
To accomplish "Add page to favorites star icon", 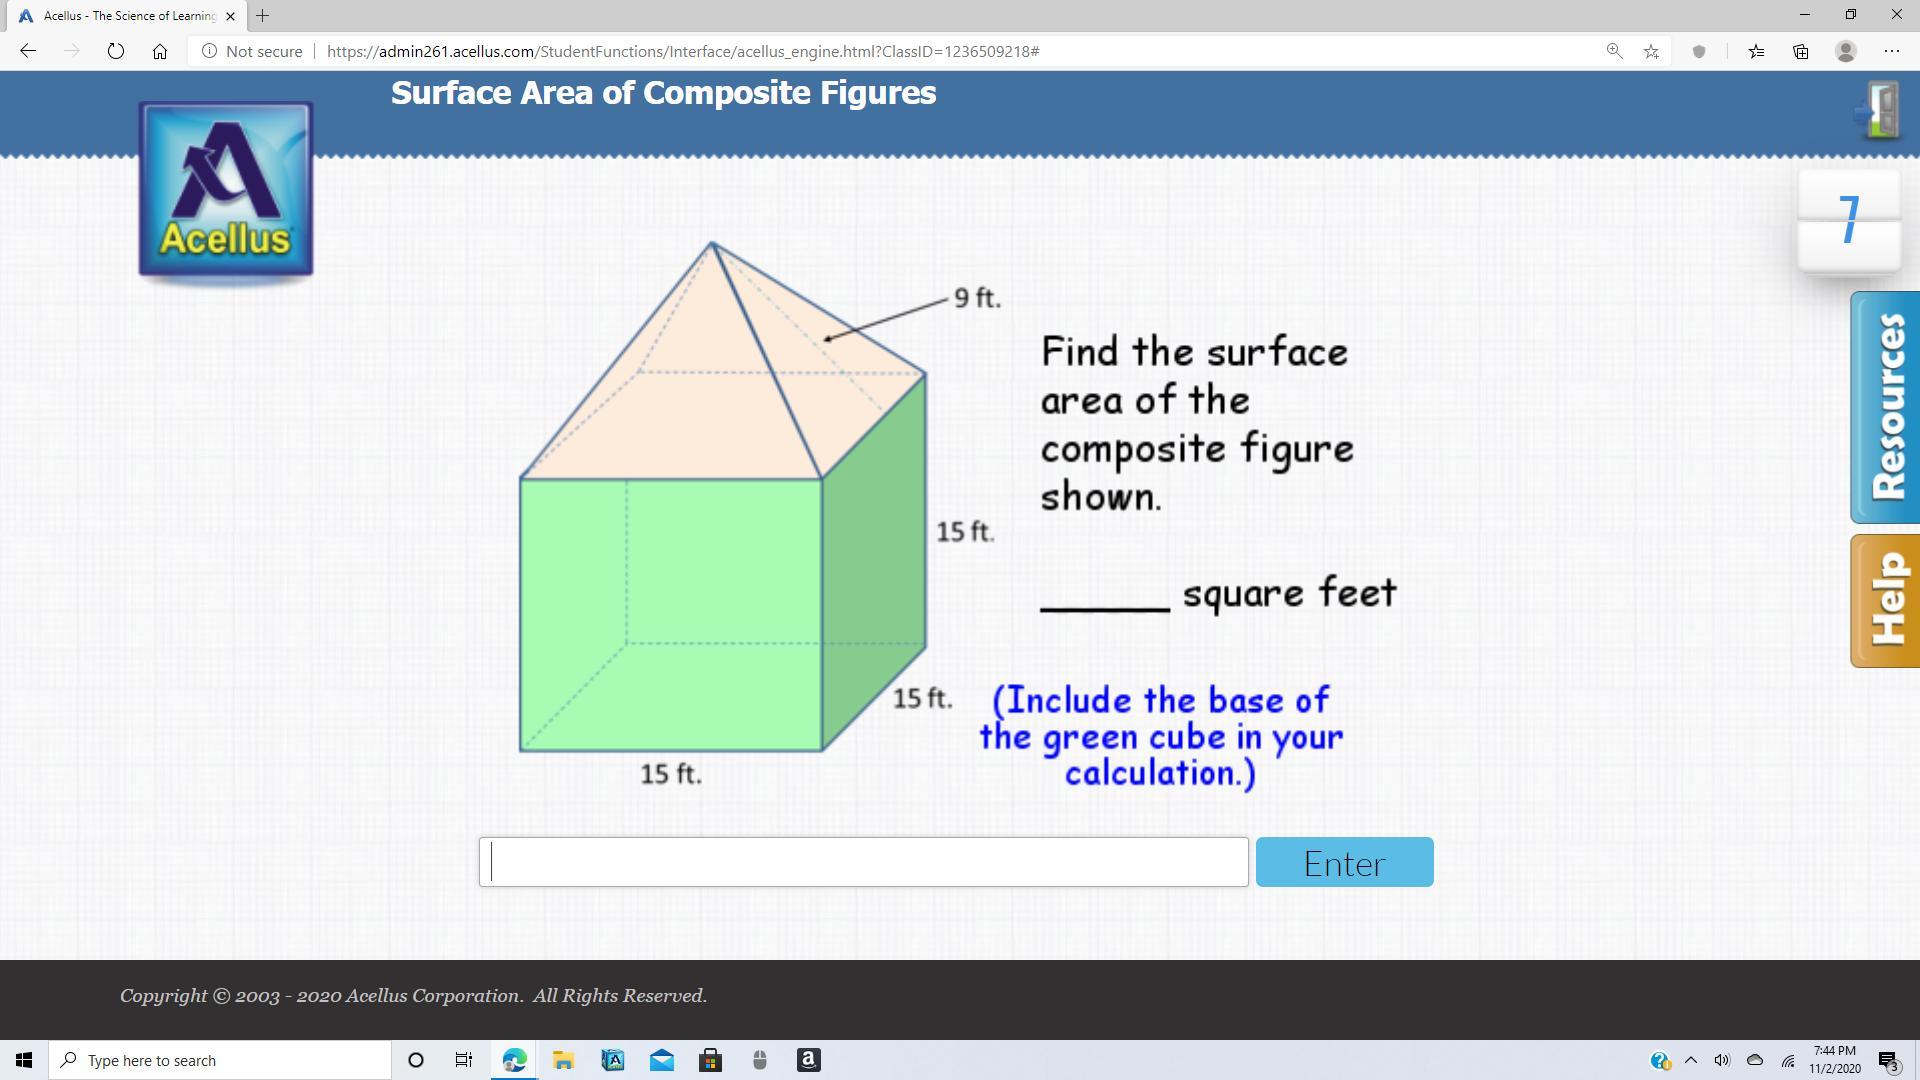I will tap(1651, 51).
